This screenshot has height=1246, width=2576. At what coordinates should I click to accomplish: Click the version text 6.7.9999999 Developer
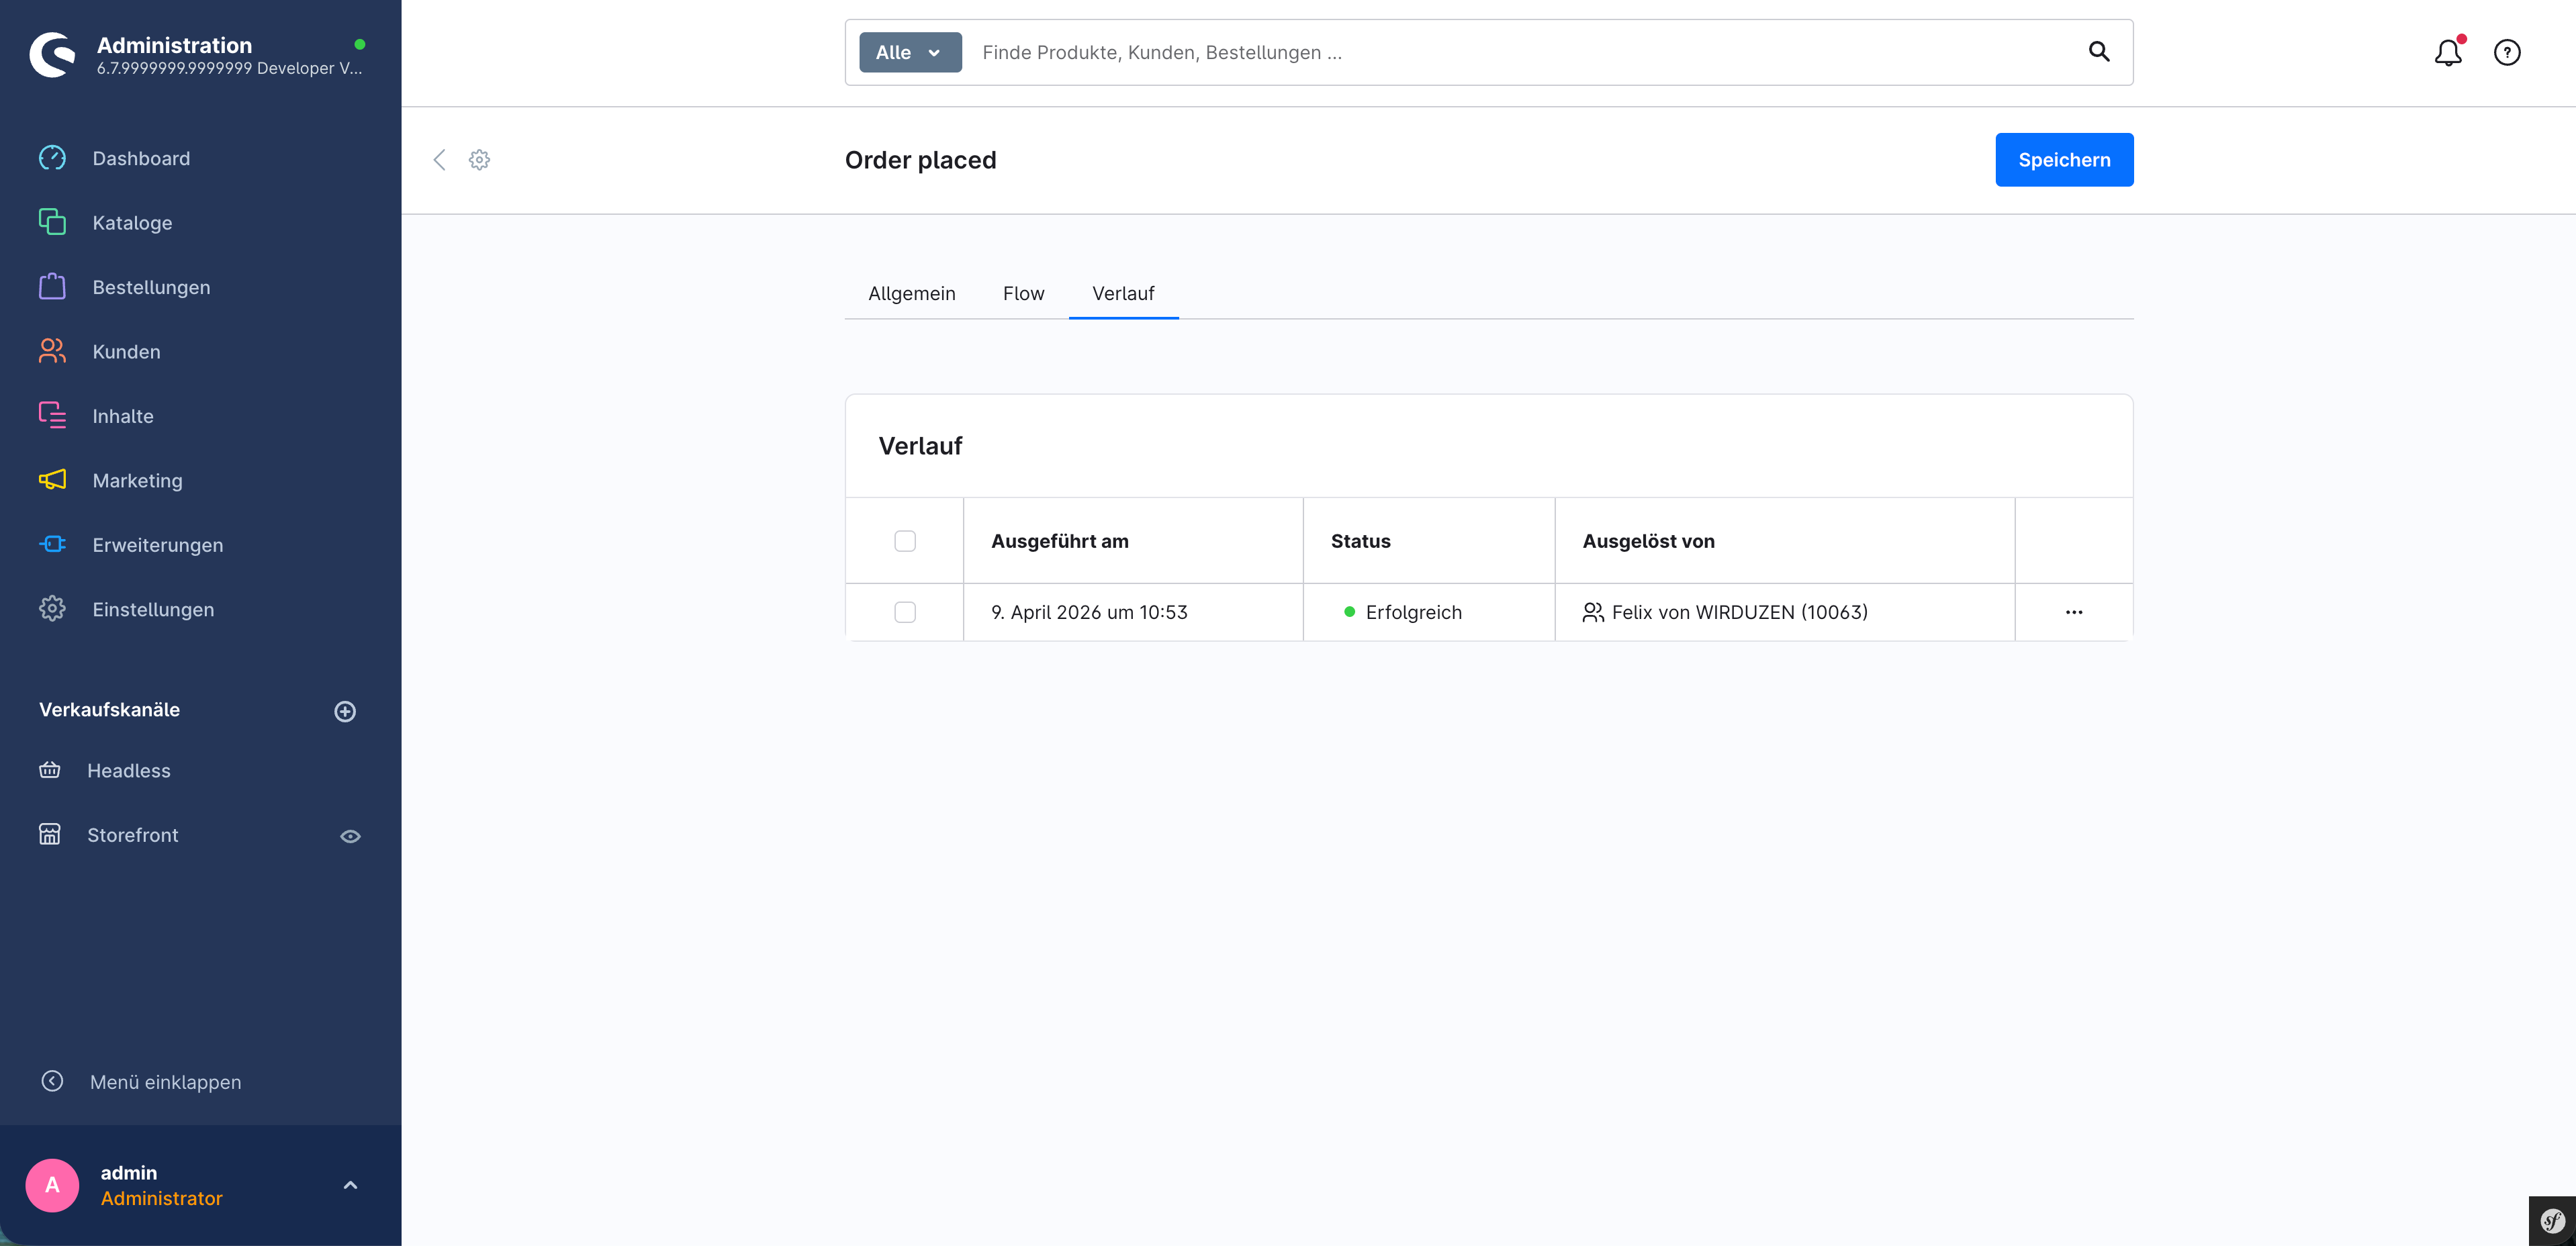(x=229, y=68)
